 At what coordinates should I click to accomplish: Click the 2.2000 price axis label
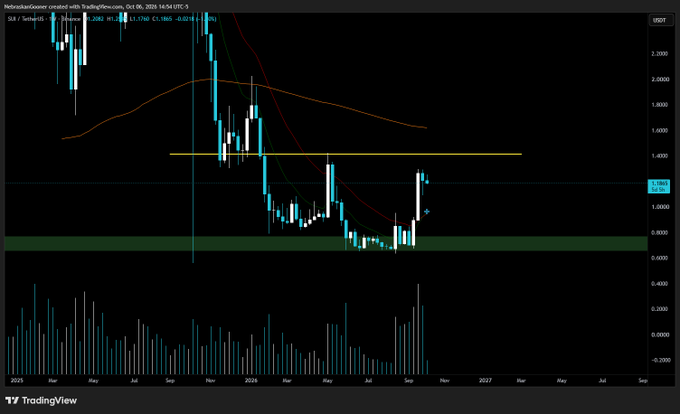tap(660, 54)
